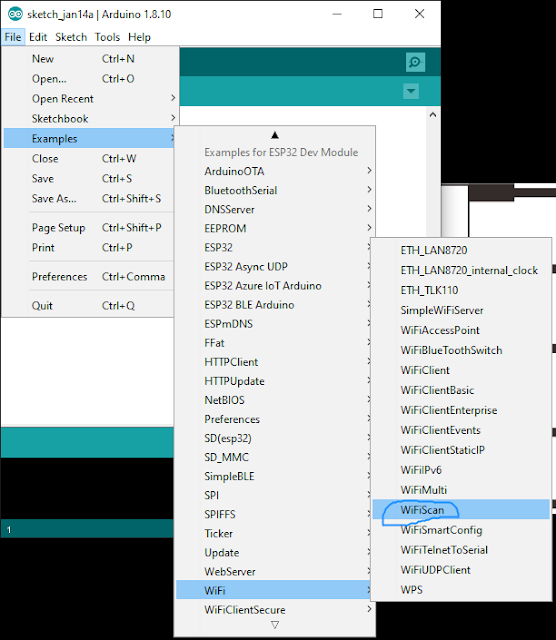Expand the Open Recent submenu
The image size is (556, 640).
pos(91,99)
